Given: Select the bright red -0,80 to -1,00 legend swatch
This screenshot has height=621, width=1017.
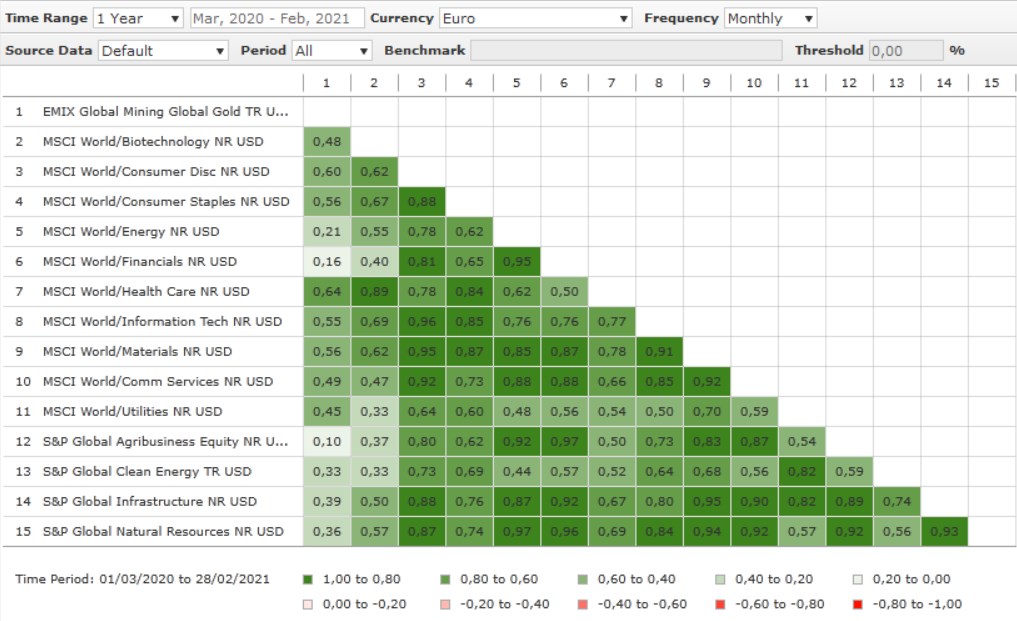Looking at the screenshot, I should coord(857,604).
